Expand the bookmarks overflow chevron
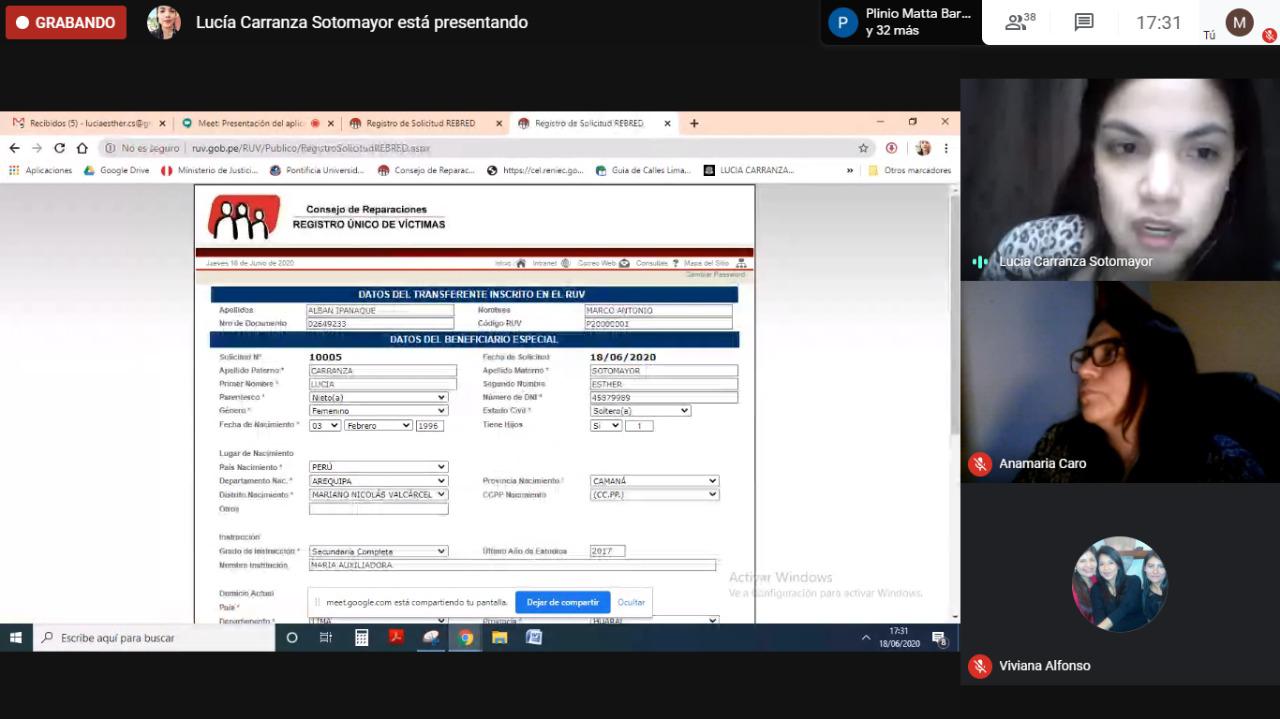The width and height of the screenshot is (1280, 719). (x=850, y=170)
